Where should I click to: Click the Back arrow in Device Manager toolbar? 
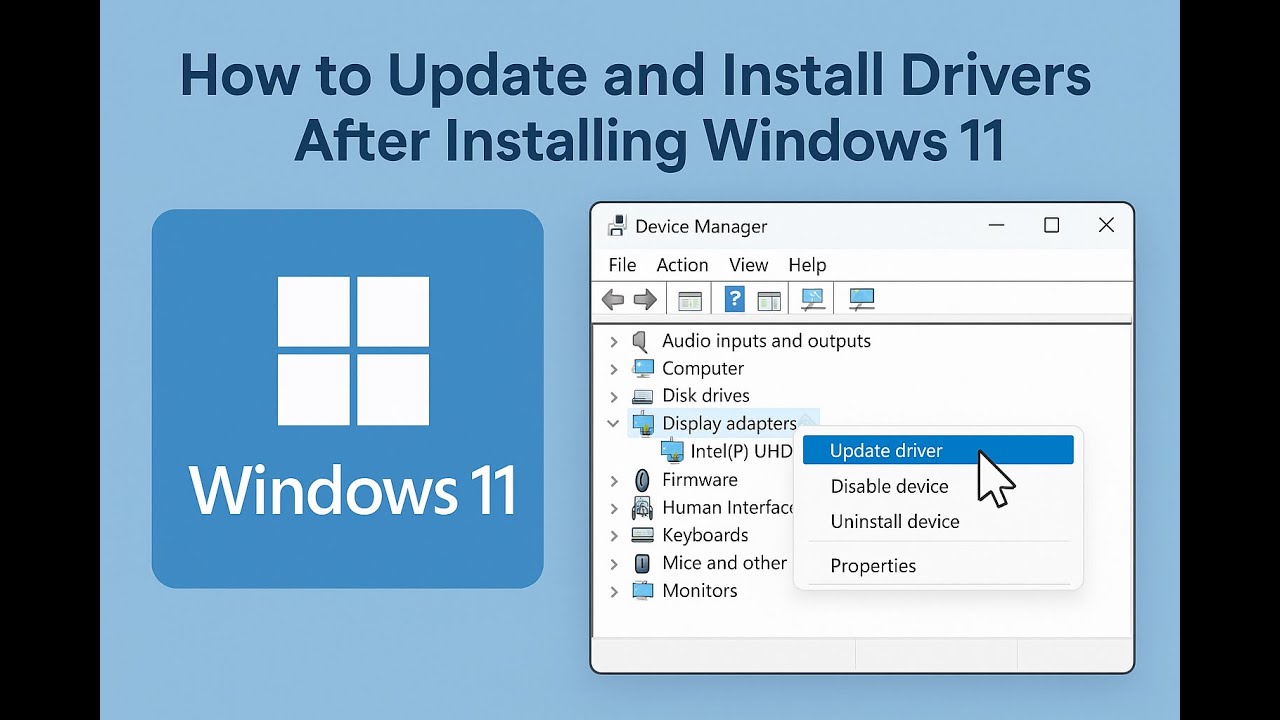pos(613,299)
